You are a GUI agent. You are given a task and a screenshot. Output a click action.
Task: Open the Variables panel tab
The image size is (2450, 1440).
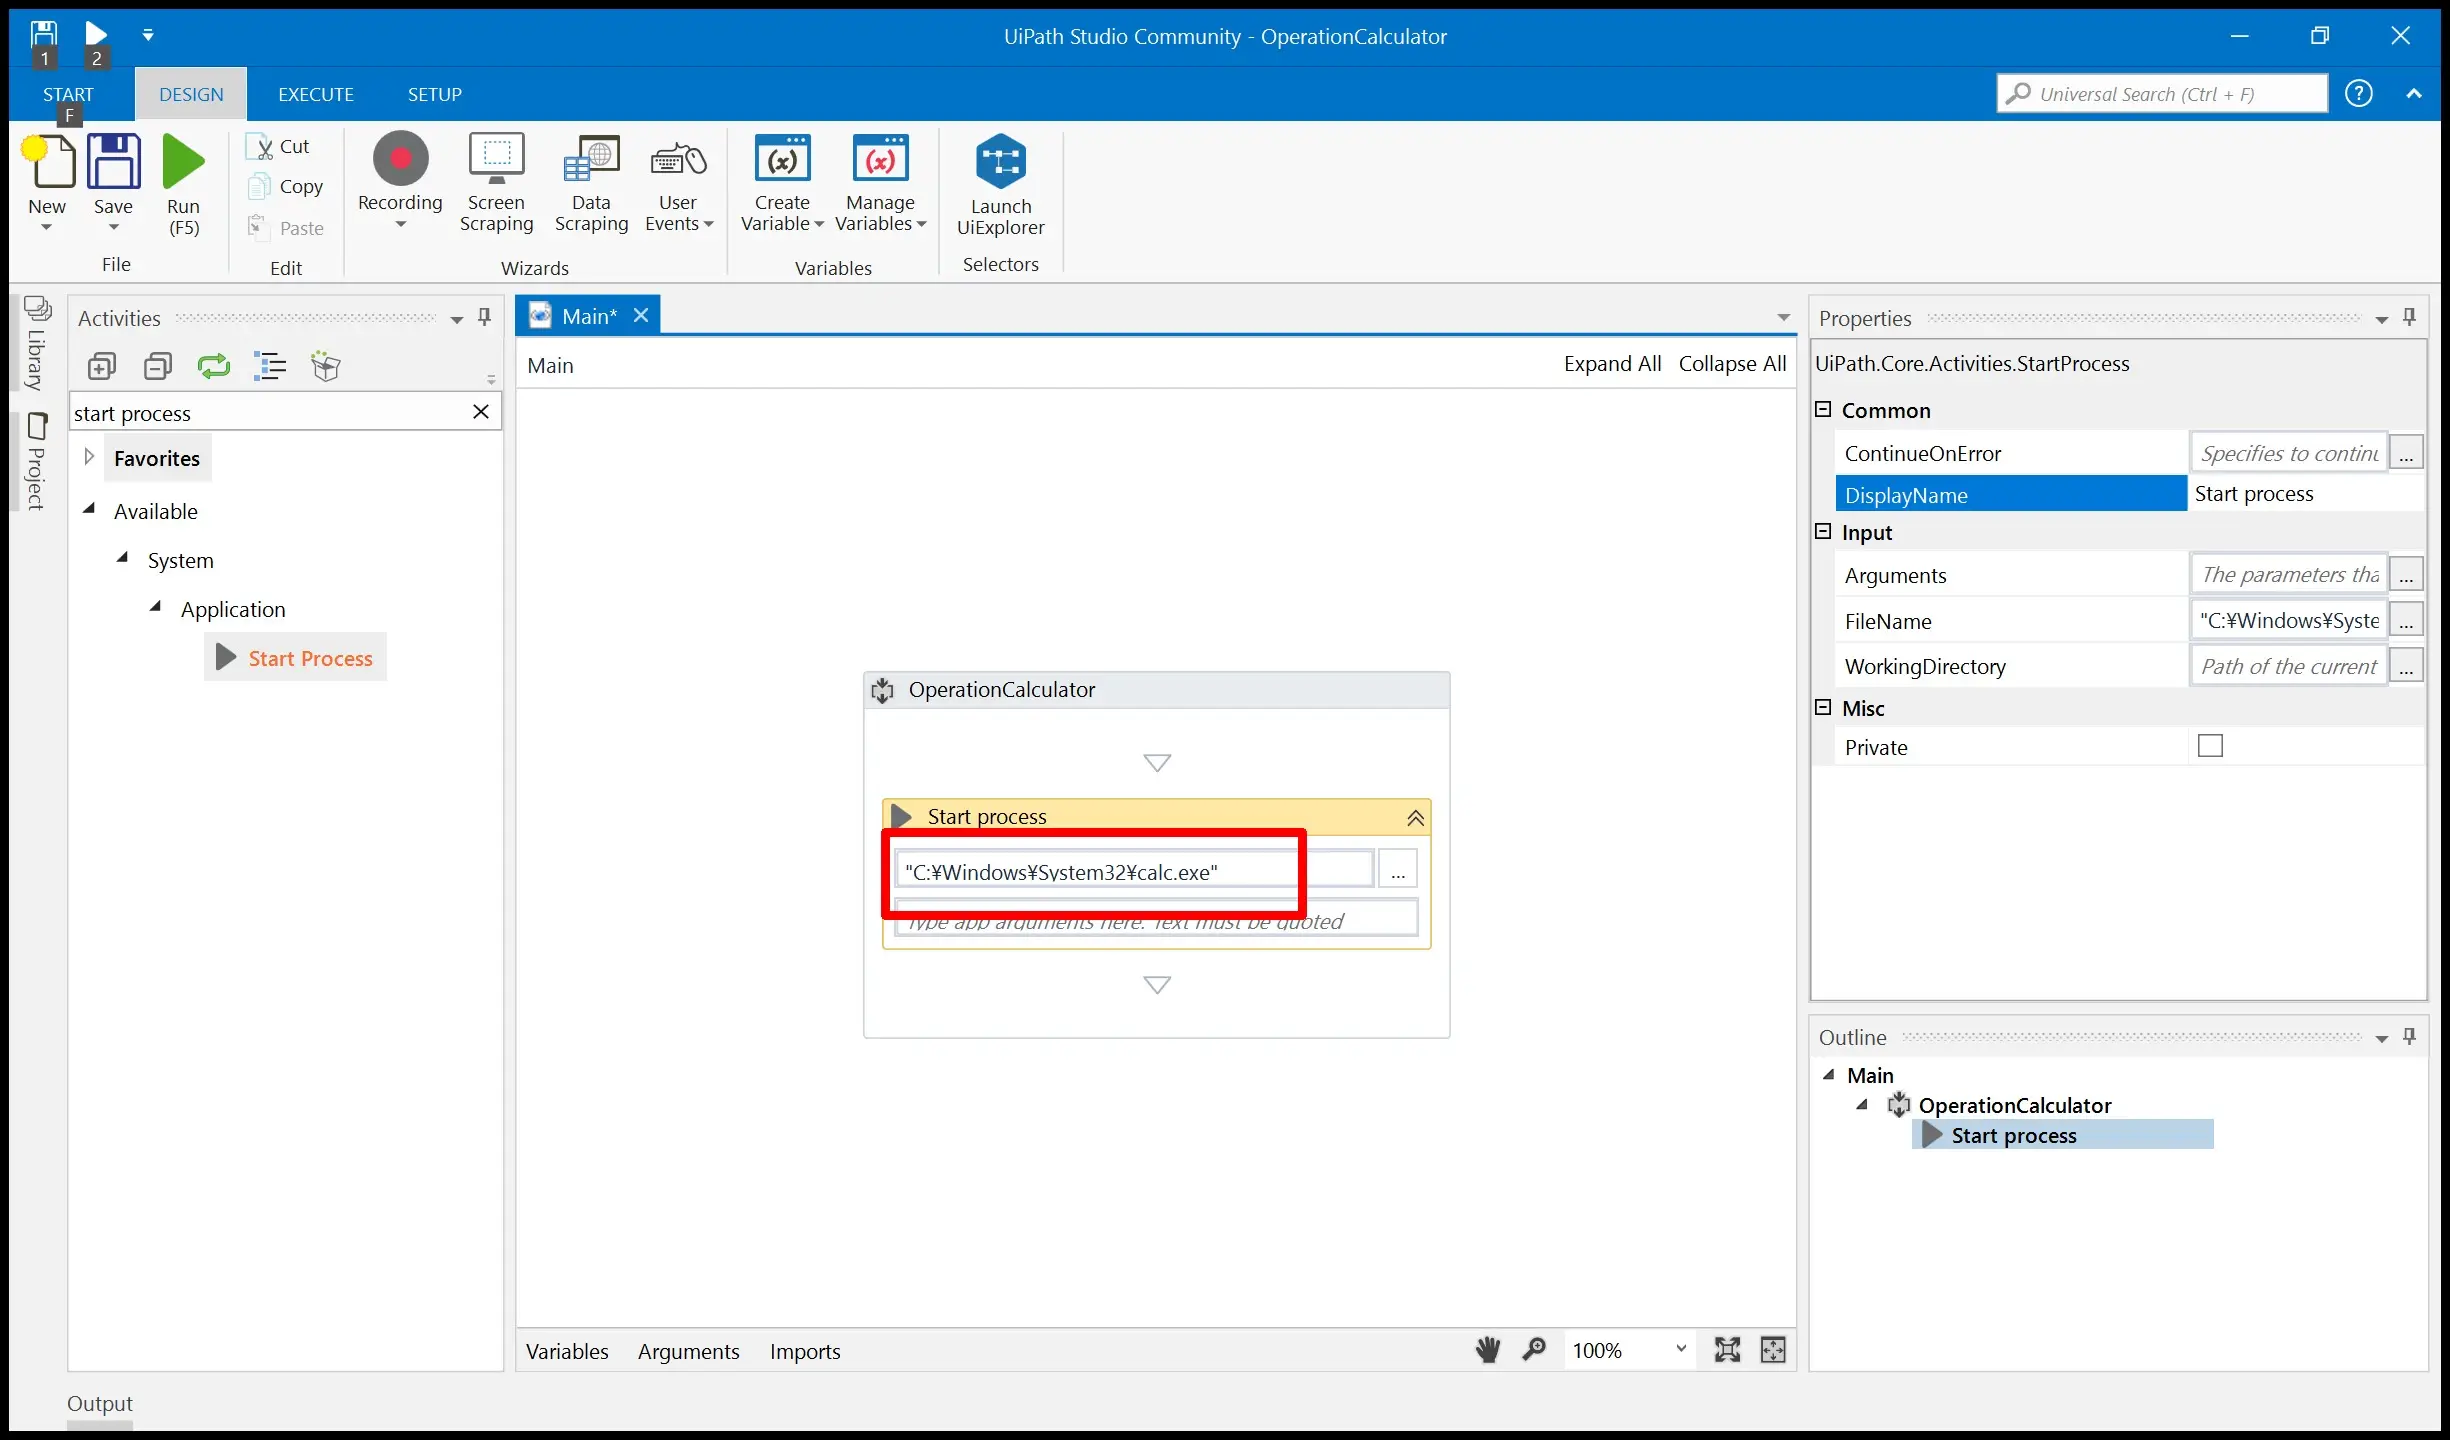(x=567, y=1351)
